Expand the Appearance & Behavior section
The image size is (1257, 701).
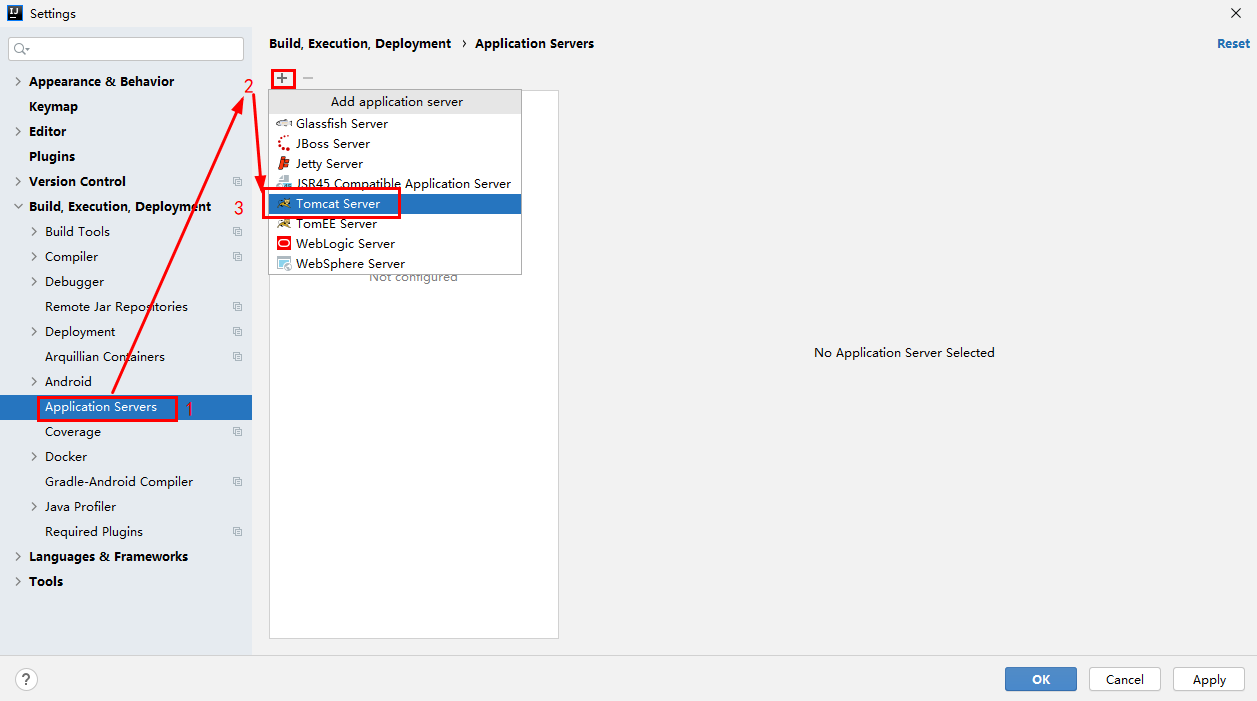point(18,82)
